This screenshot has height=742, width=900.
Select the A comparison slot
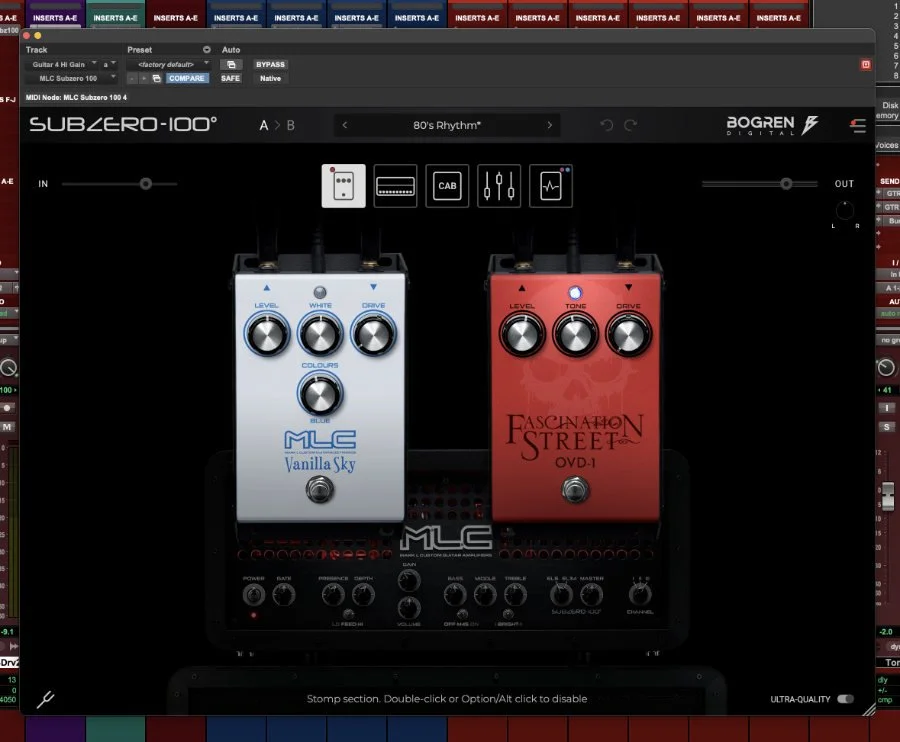coord(263,125)
